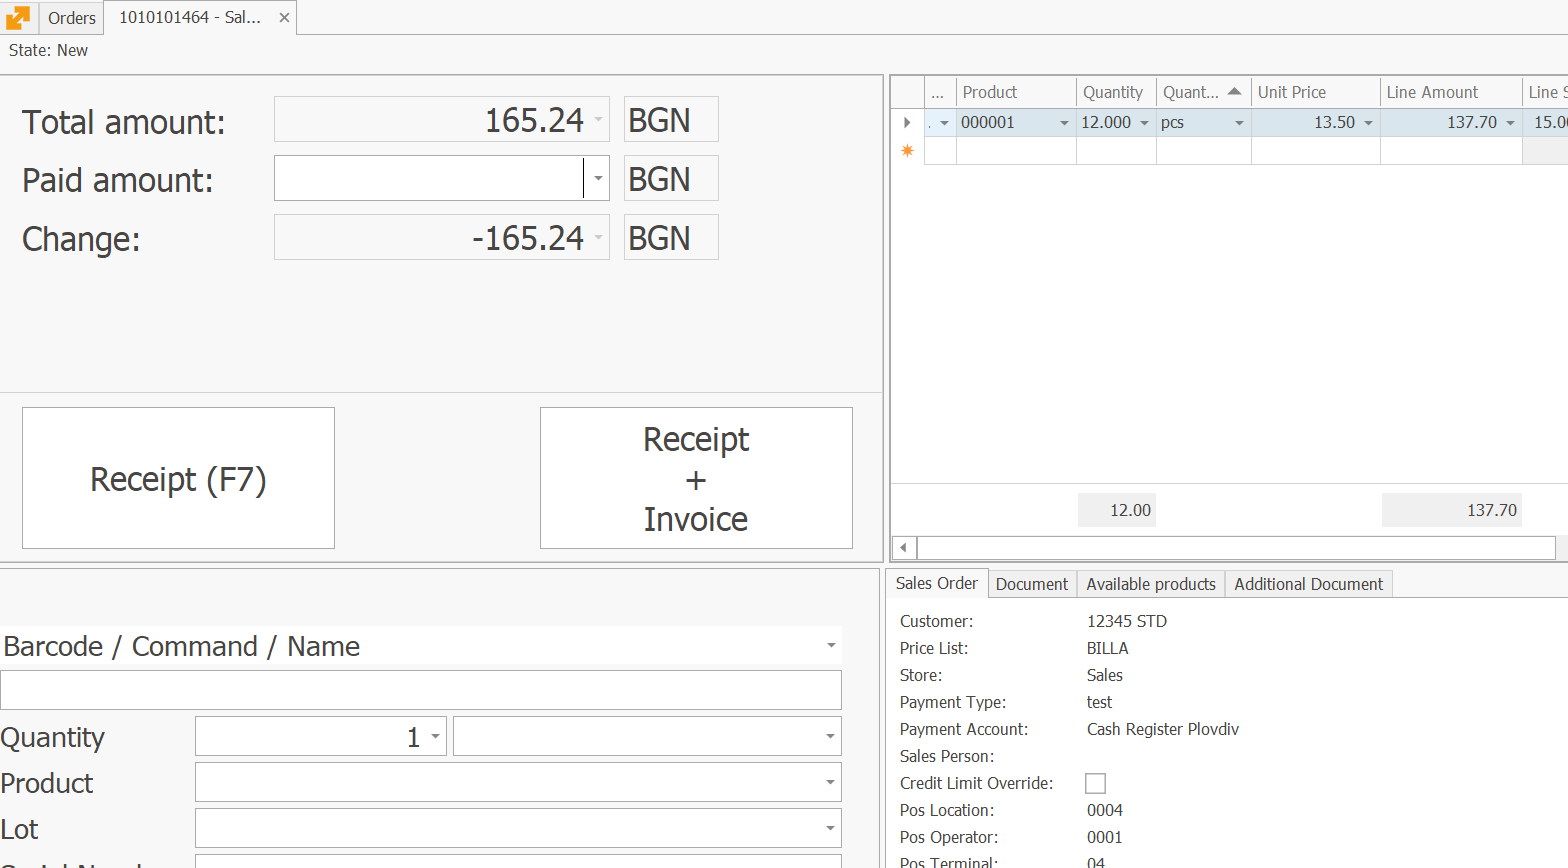Click the new row asterisk indicator
This screenshot has width=1568, height=868.
(907, 151)
